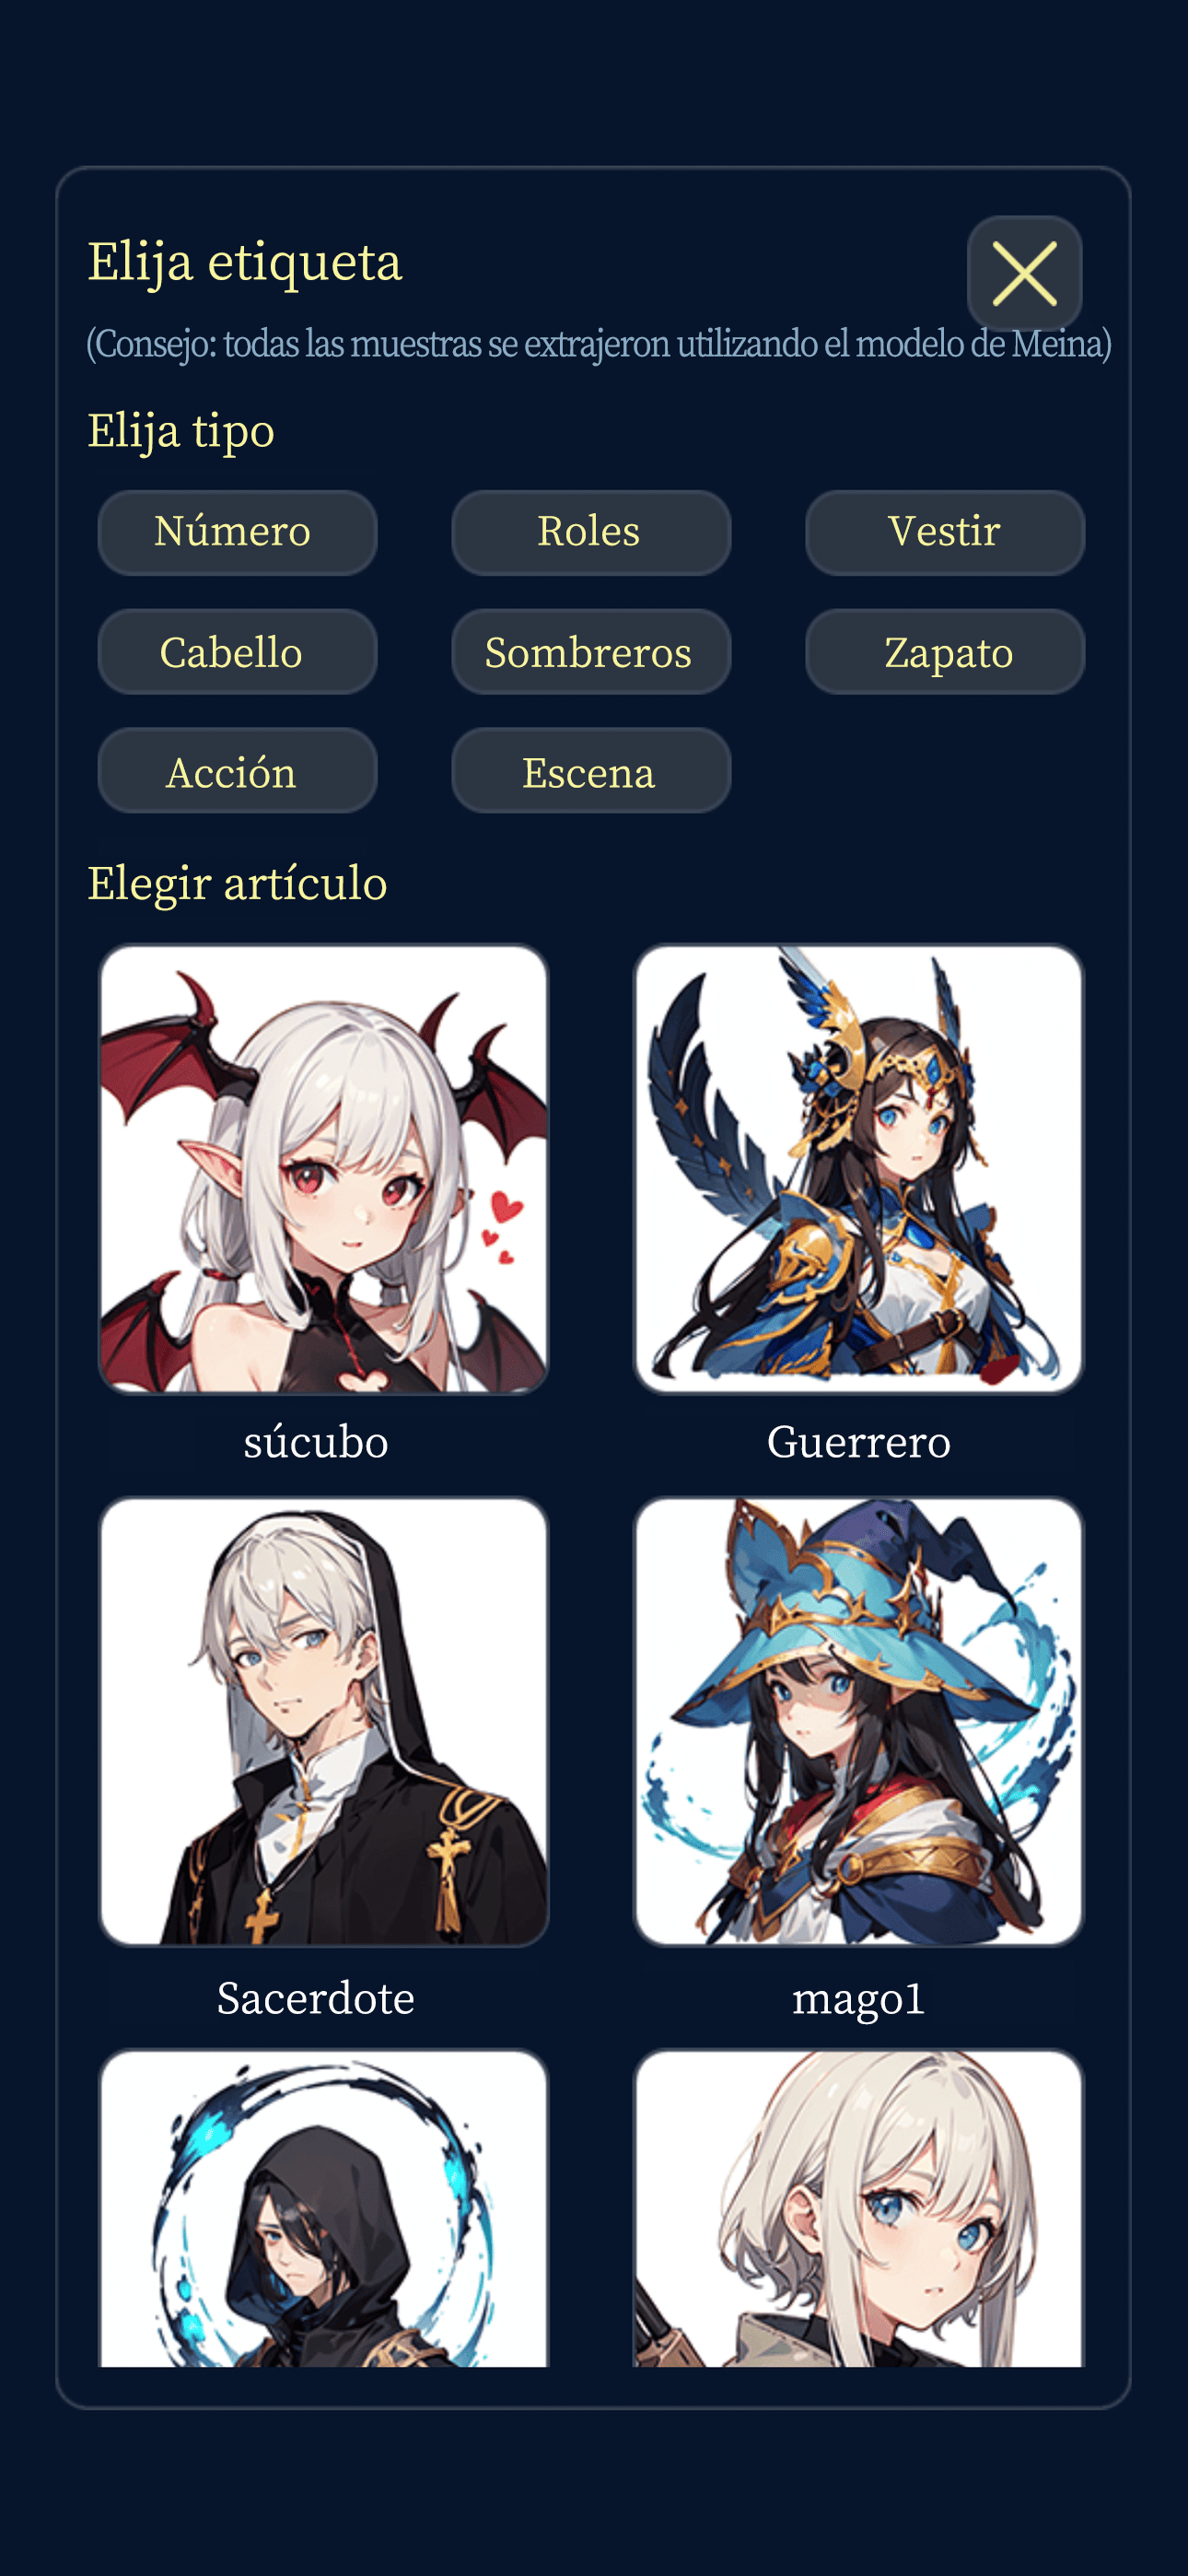
Task: Choose the Escena type button
Action: (591, 771)
